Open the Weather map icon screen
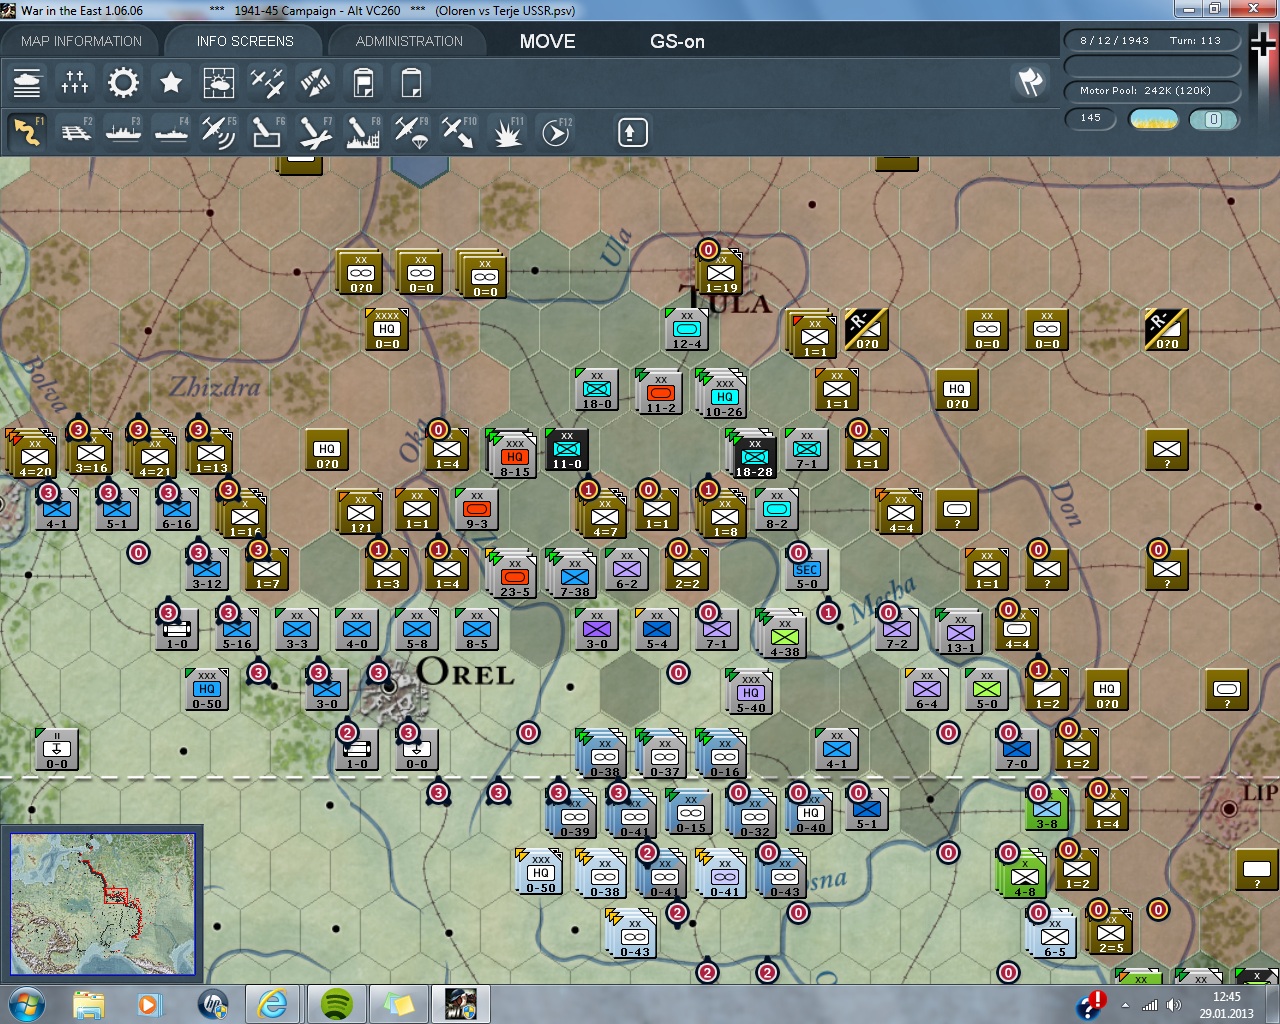This screenshot has height=1024, width=1280. [219, 82]
